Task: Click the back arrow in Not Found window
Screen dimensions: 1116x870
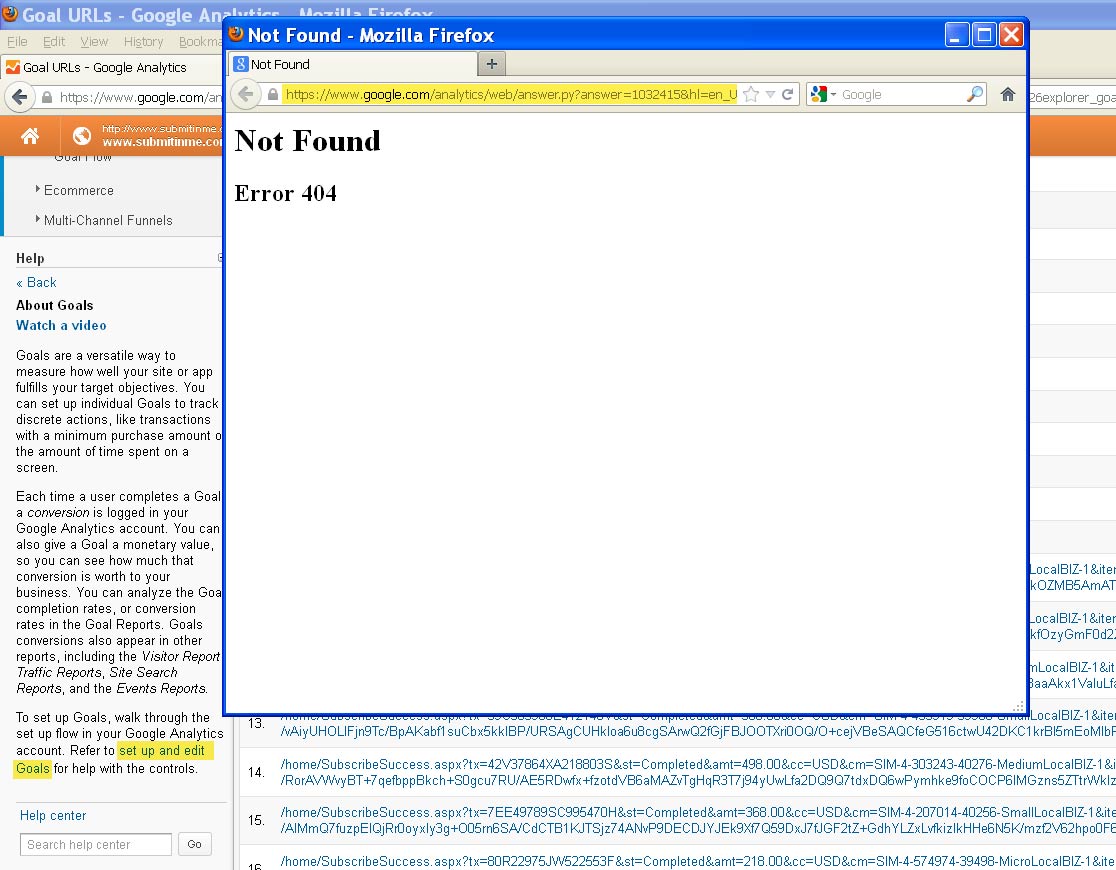Action: coord(246,94)
